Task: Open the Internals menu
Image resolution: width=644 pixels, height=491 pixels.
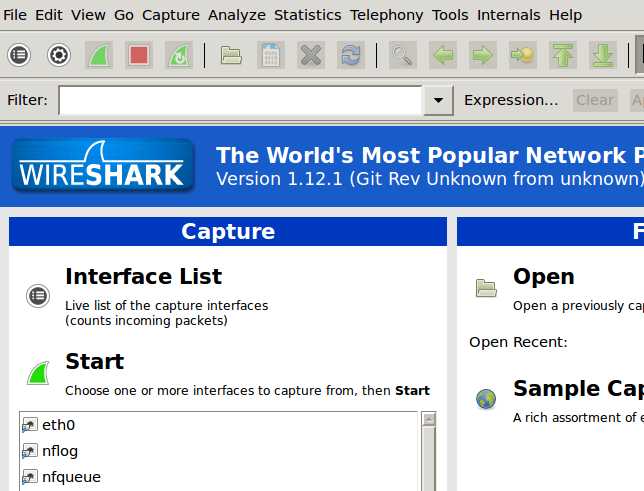Action: pyautogui.click(x=508, y=15)
